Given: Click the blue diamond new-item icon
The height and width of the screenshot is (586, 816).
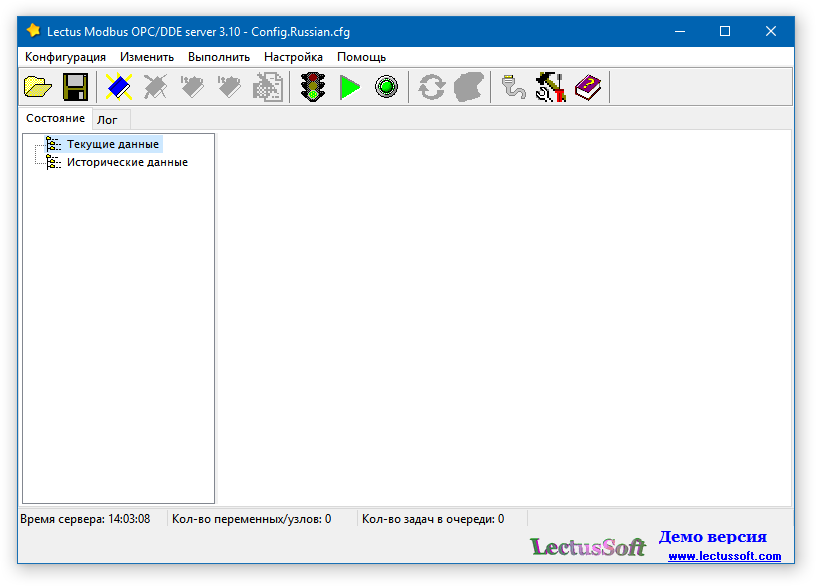Looking at the screenshot, I should (119, 87).
